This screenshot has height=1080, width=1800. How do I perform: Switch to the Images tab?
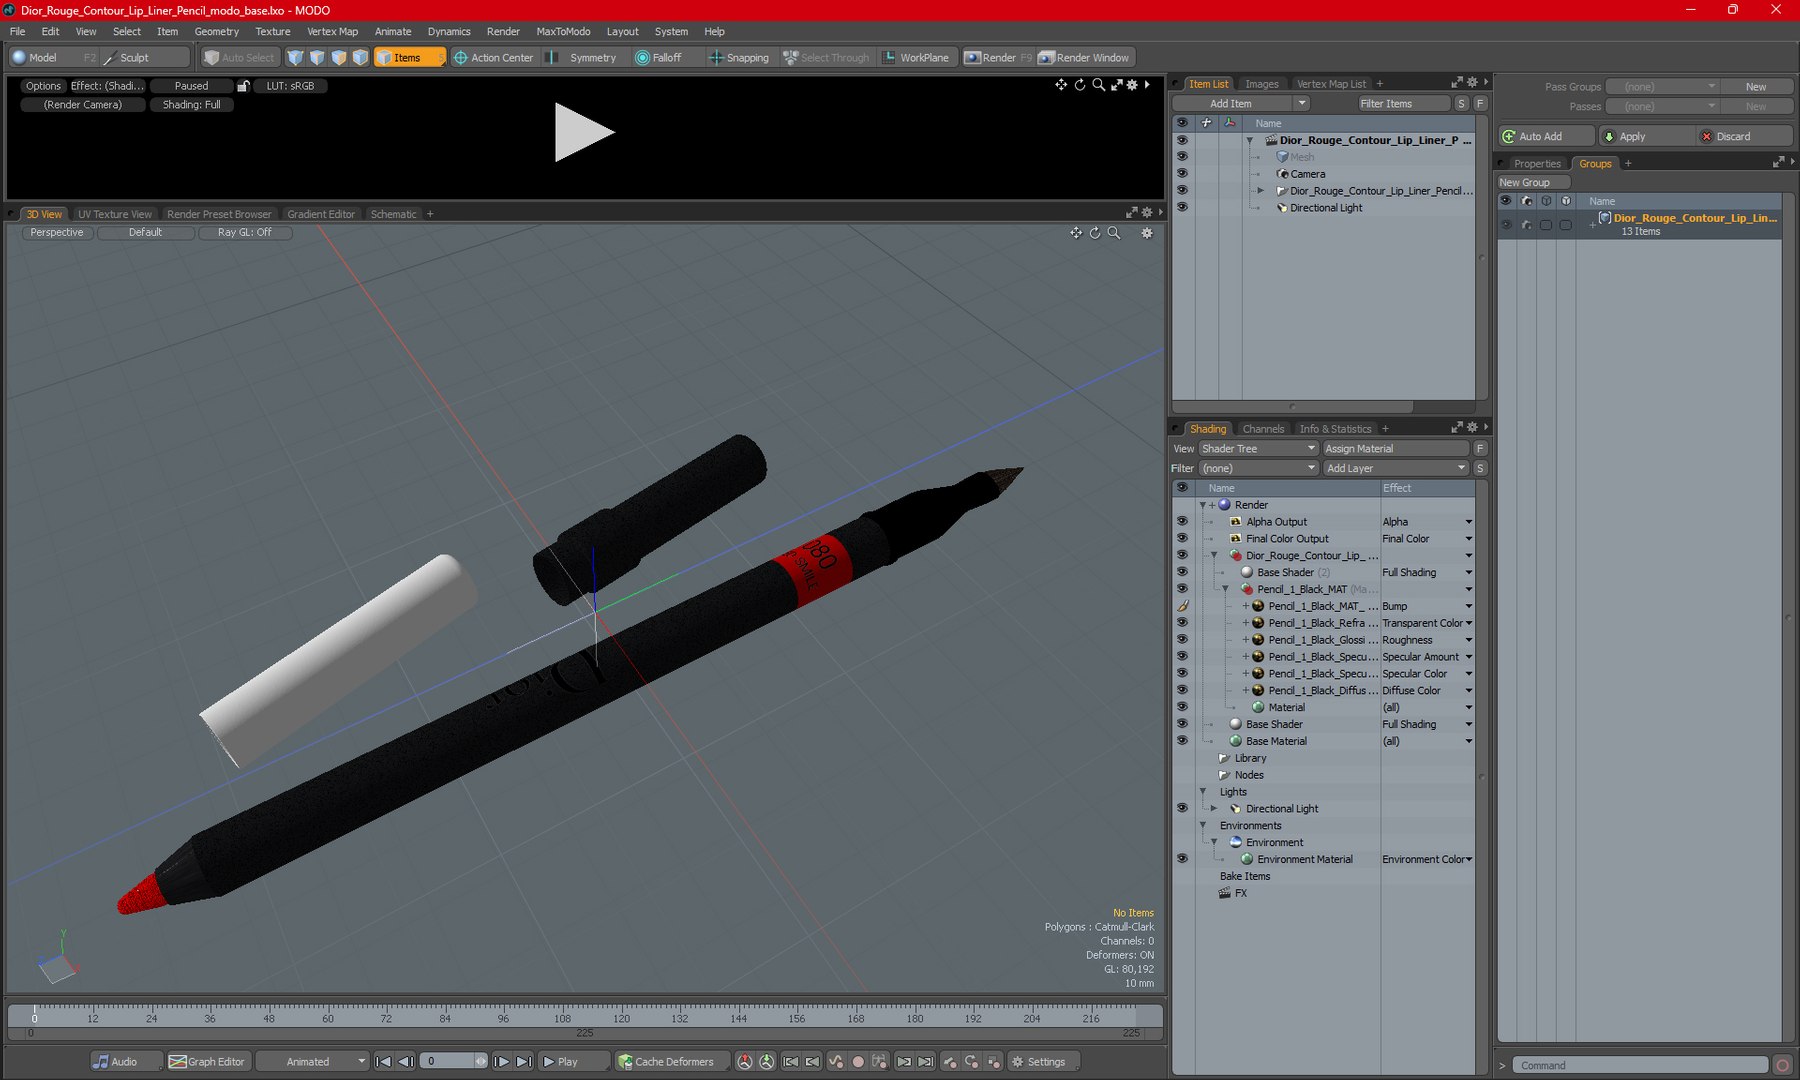point(1262,84)
